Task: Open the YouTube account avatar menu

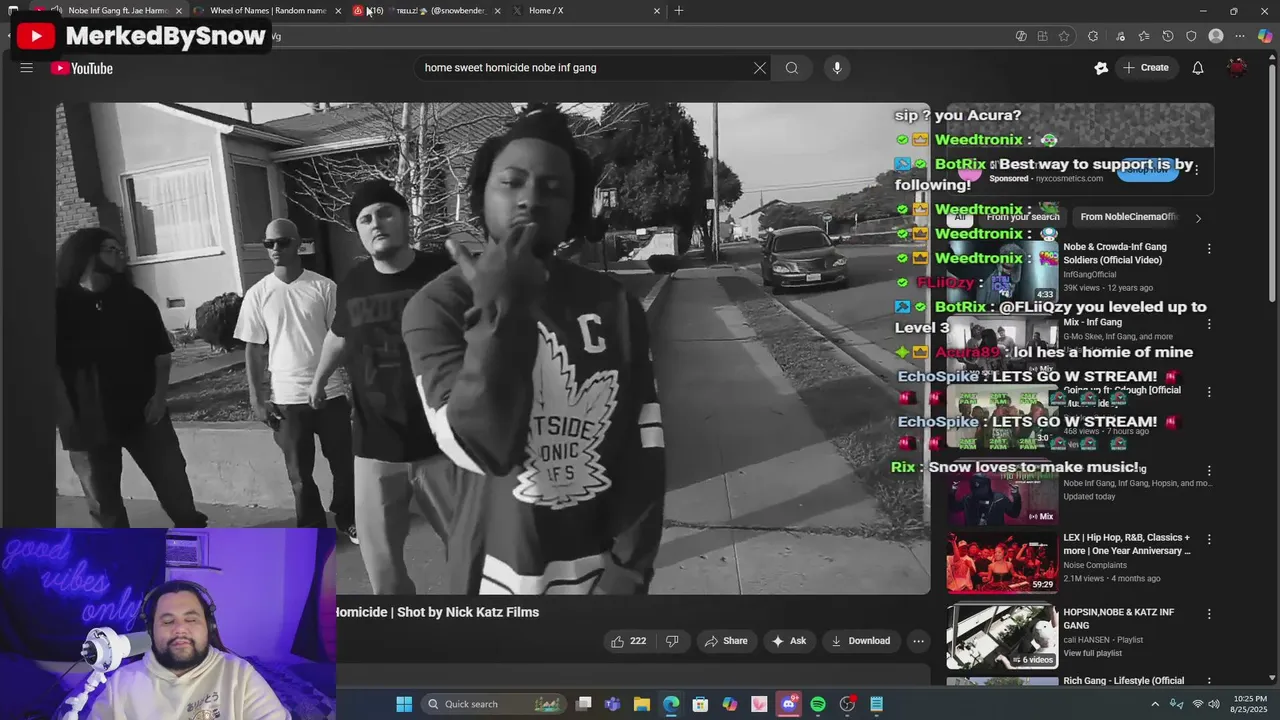Action: coord(1238,68)
